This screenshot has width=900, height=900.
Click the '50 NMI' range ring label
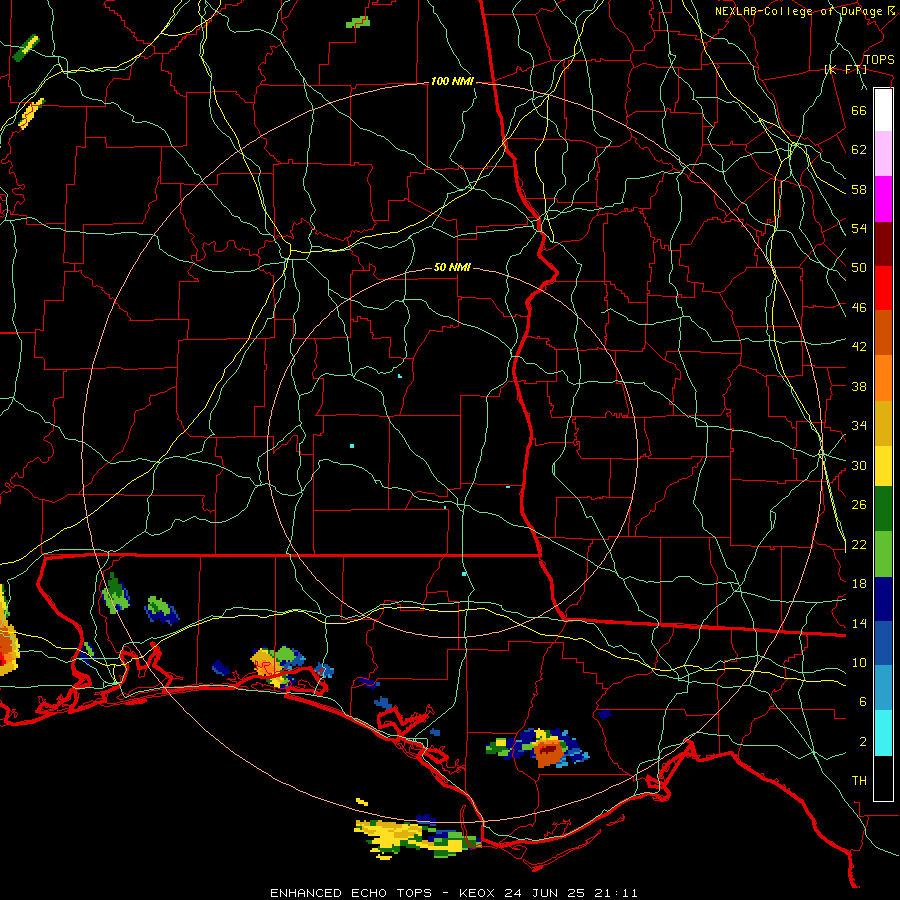point(452,267)
